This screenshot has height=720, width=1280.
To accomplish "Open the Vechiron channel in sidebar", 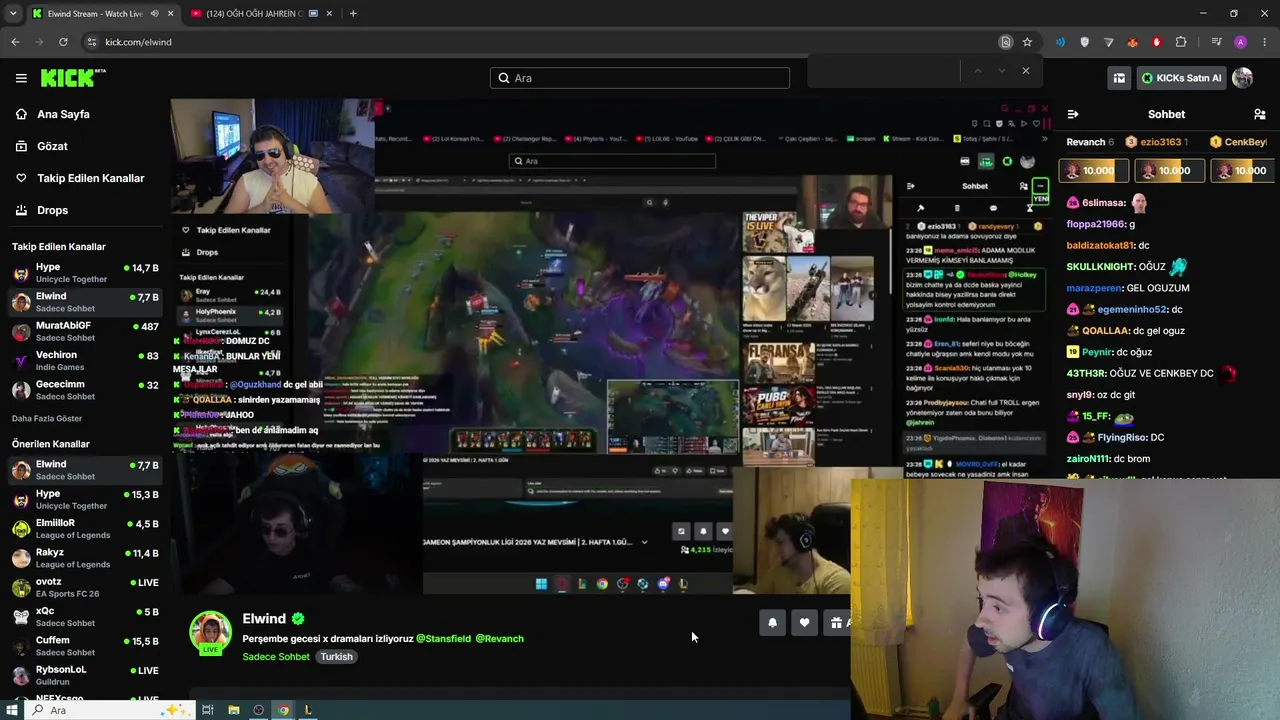I will click(x=85, y=360).
